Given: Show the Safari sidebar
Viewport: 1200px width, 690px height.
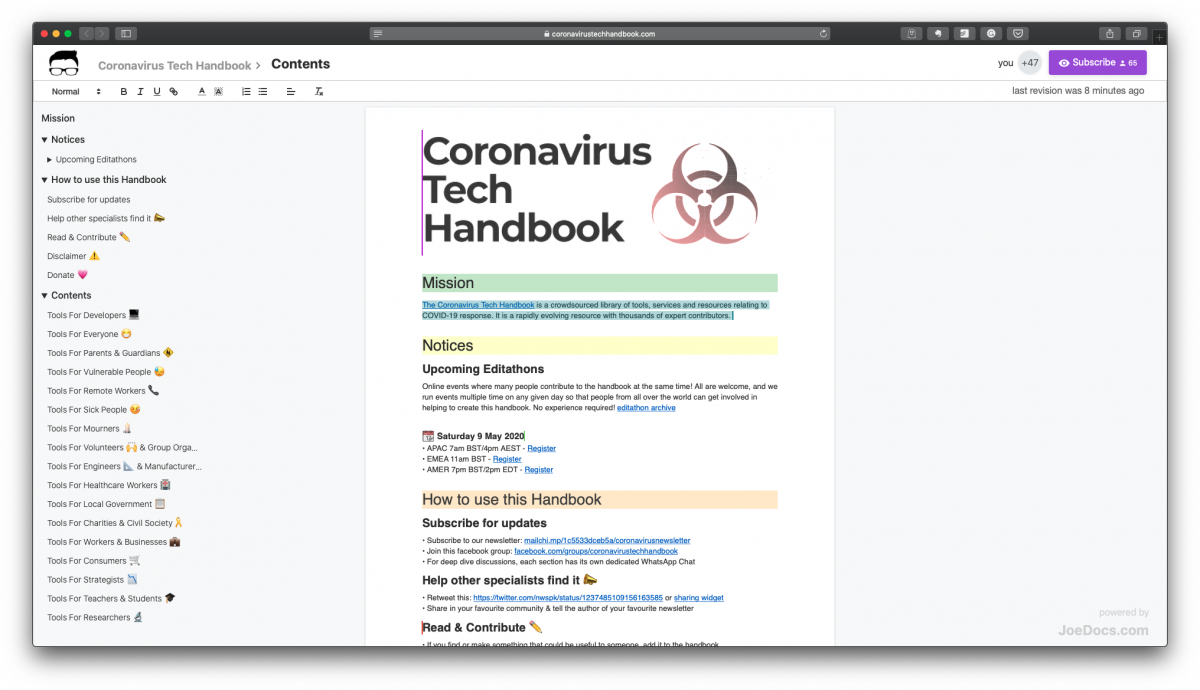Looking at the screenshot, I should point(126,33).
